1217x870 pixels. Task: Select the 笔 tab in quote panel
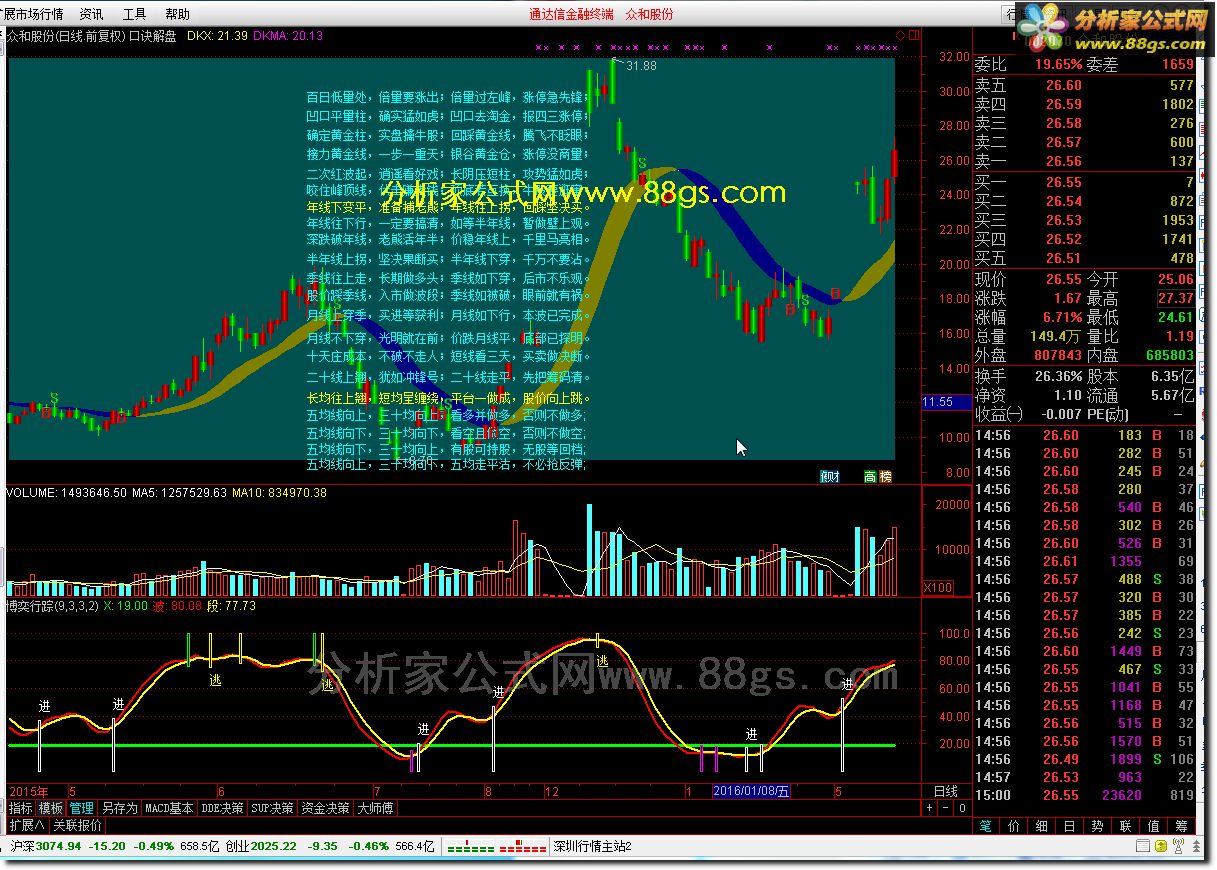pos(986,826)
